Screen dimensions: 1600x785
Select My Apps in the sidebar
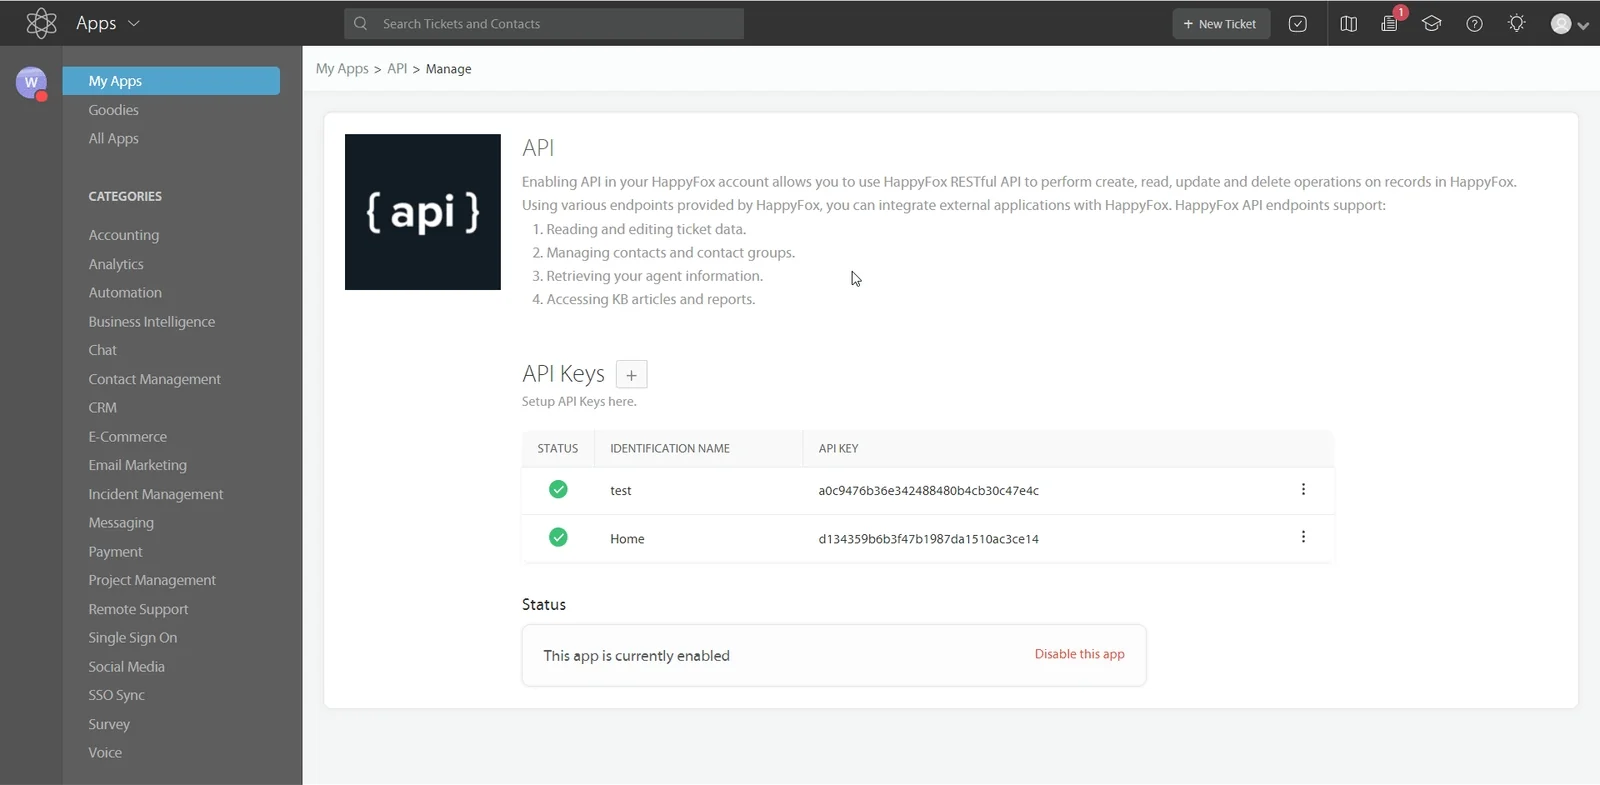tap(171, 81)
